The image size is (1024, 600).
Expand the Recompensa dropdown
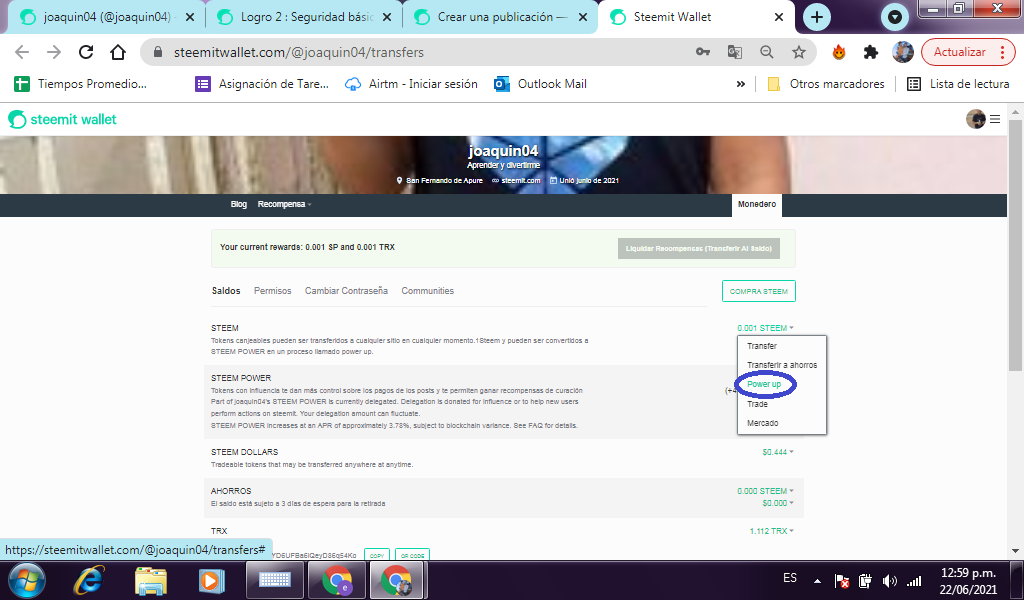pos(284,204)
